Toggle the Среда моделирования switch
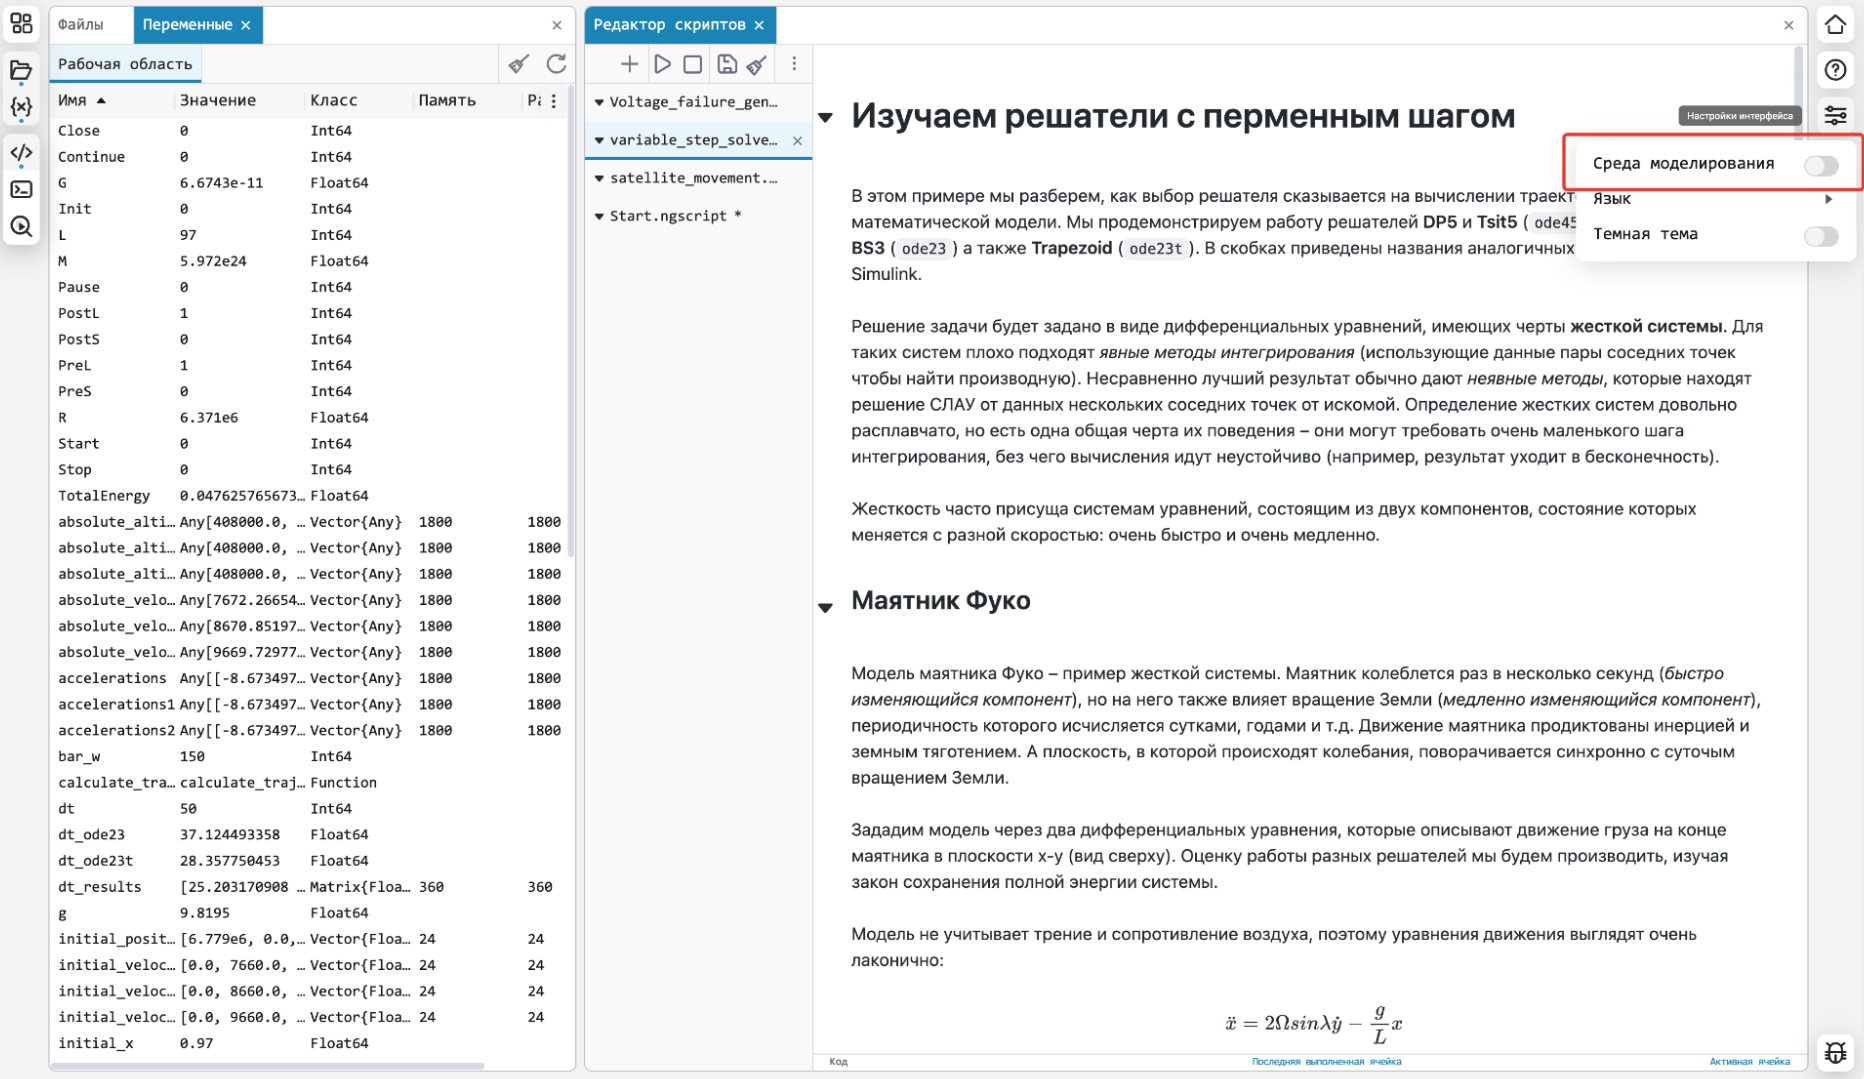Image resolution: width=1864 pixels, height=1079 pixels. coord(1821,165)
